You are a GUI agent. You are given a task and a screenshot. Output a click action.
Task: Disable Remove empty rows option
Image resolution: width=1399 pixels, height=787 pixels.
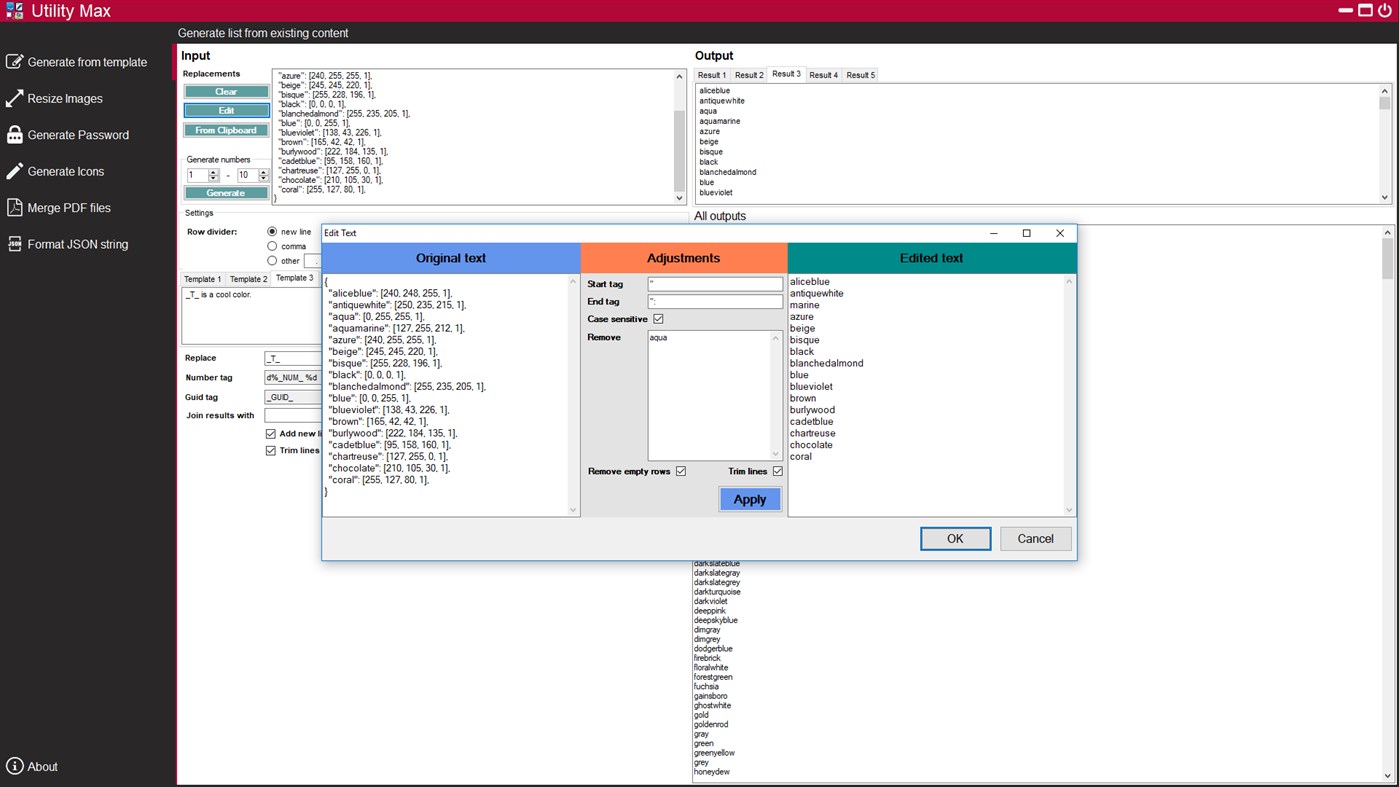click(x=681, y=470)
